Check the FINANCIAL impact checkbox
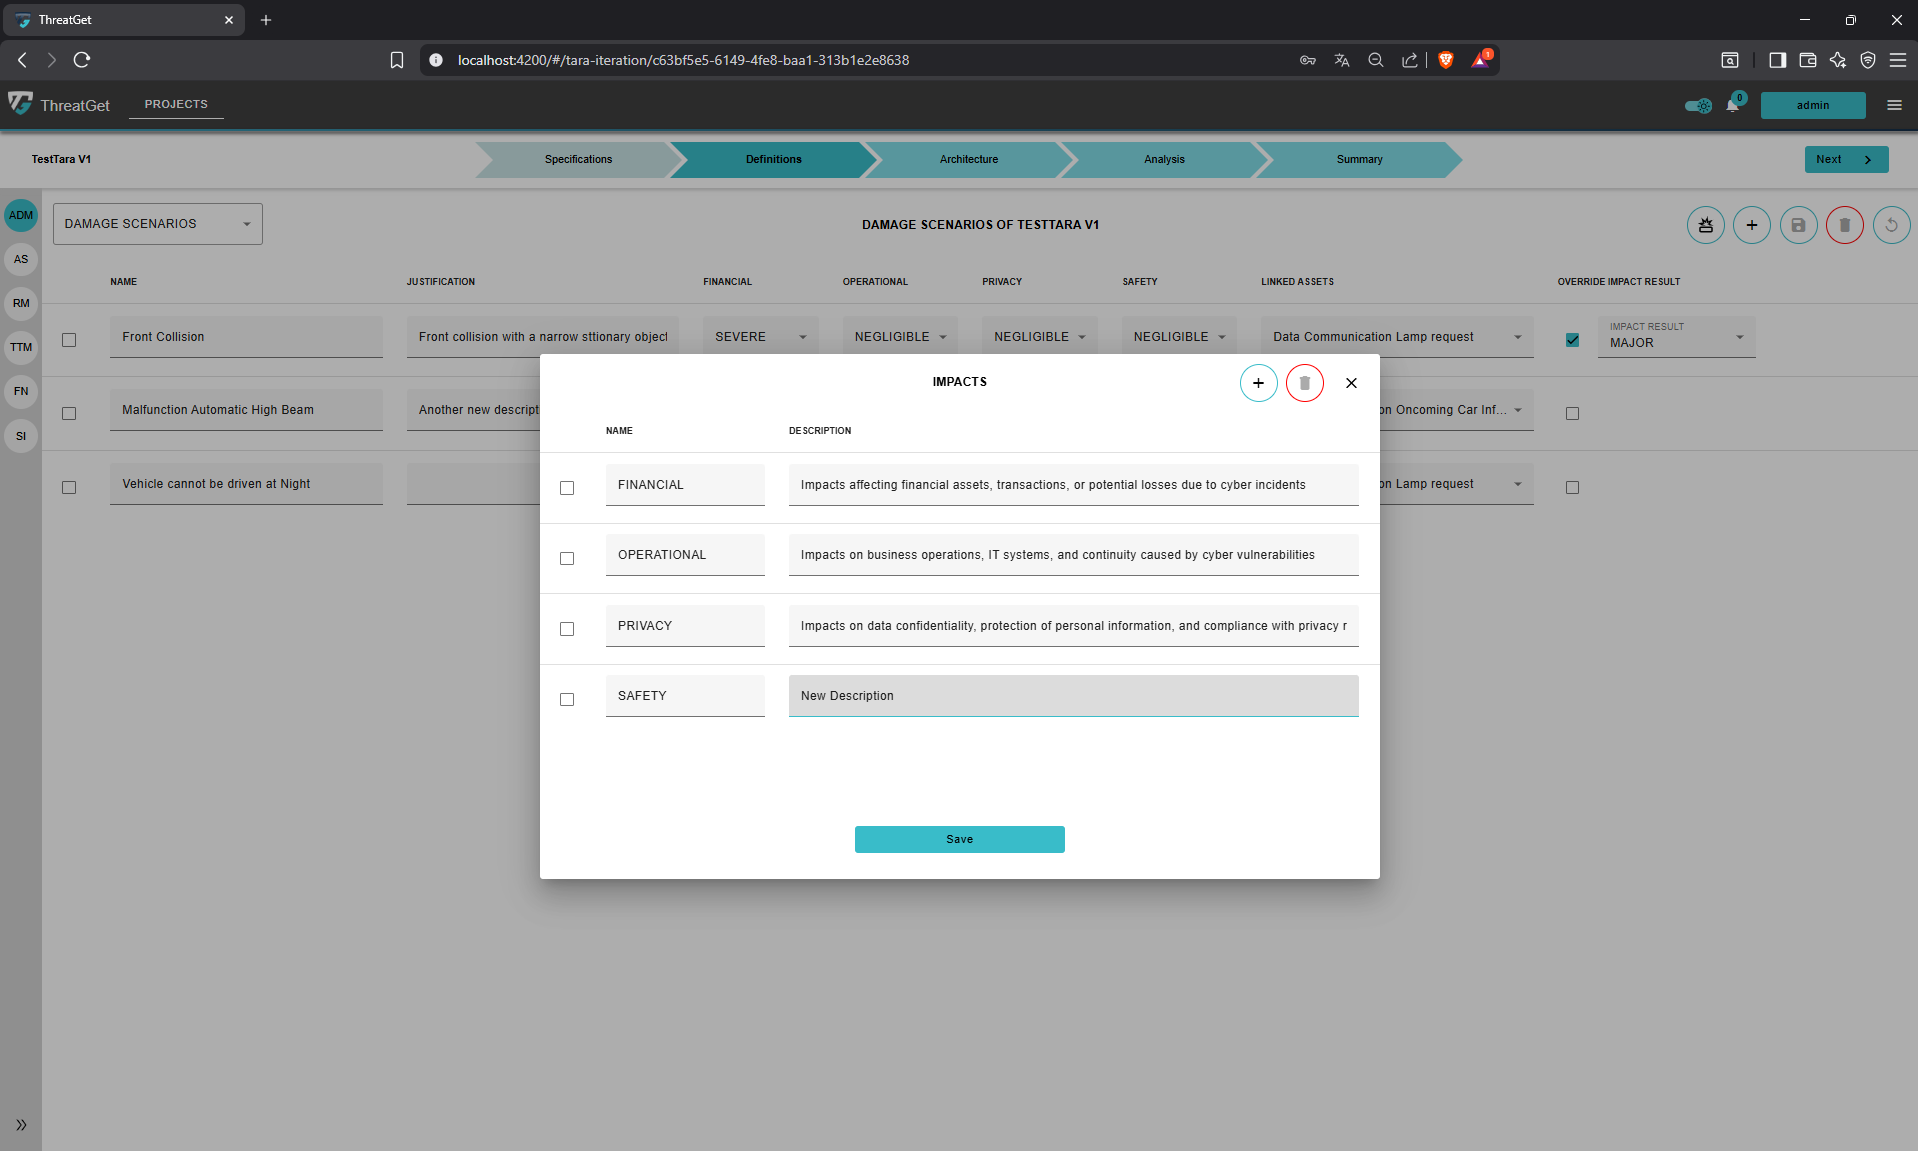Screen dimensions: 1918x1151 click(x=567, y=488)
